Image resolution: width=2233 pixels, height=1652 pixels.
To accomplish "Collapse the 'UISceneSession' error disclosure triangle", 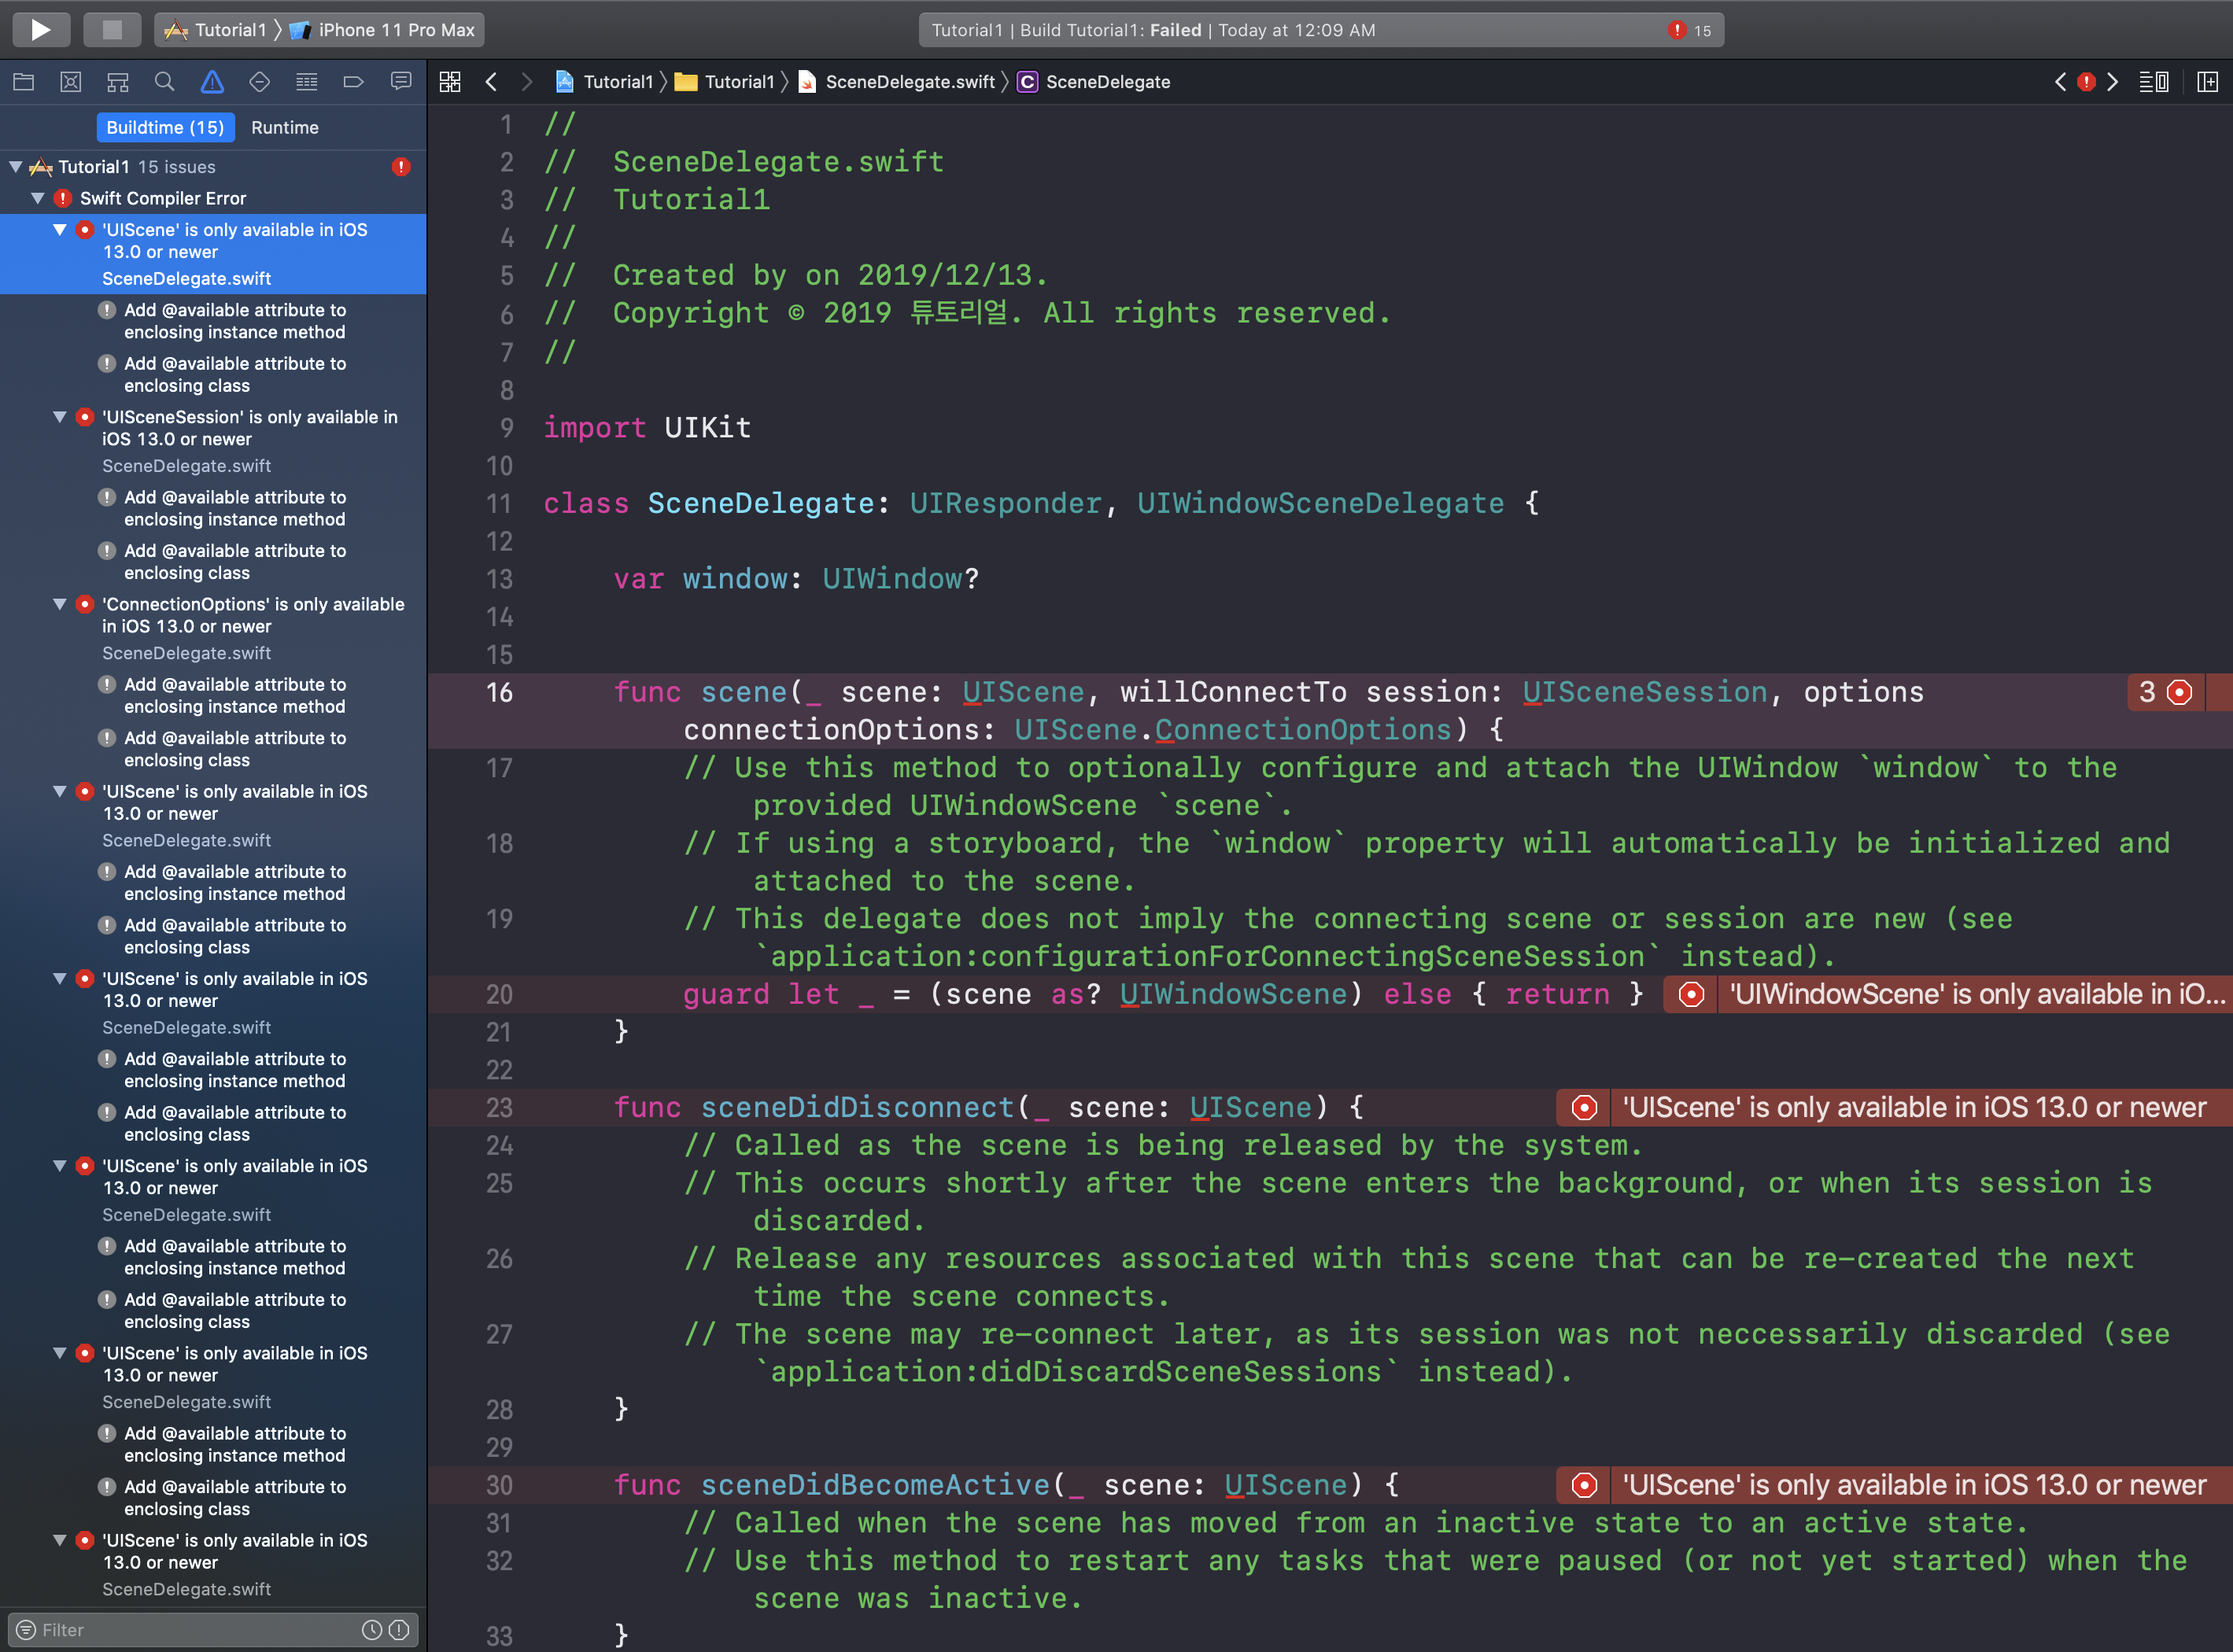I will 60,417.
